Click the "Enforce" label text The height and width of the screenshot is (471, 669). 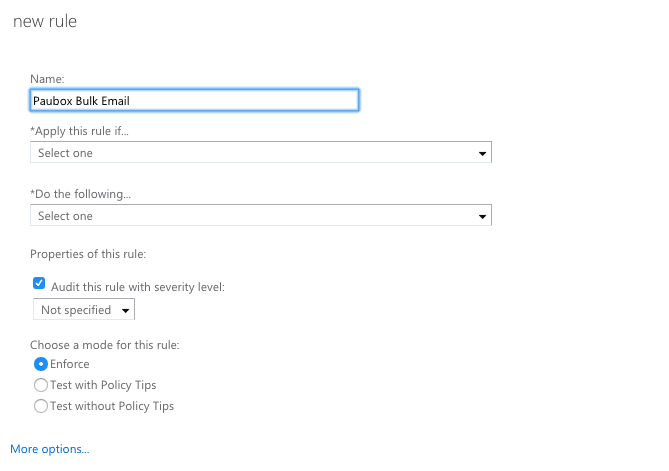(x=69, y=364)
